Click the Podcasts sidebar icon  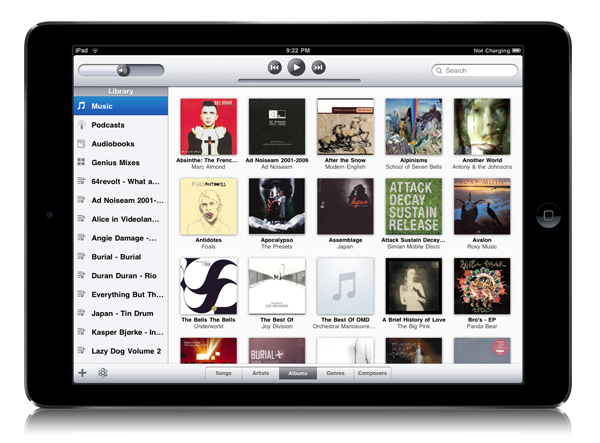coord(81,125)
